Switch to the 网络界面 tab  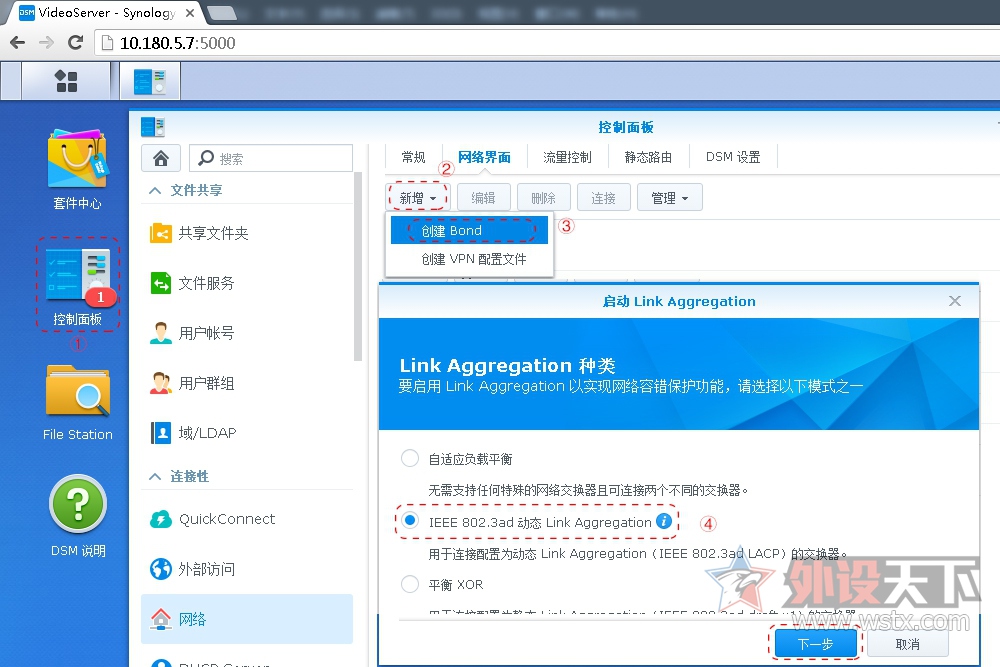pyautogui.click(x=484, y=157)
